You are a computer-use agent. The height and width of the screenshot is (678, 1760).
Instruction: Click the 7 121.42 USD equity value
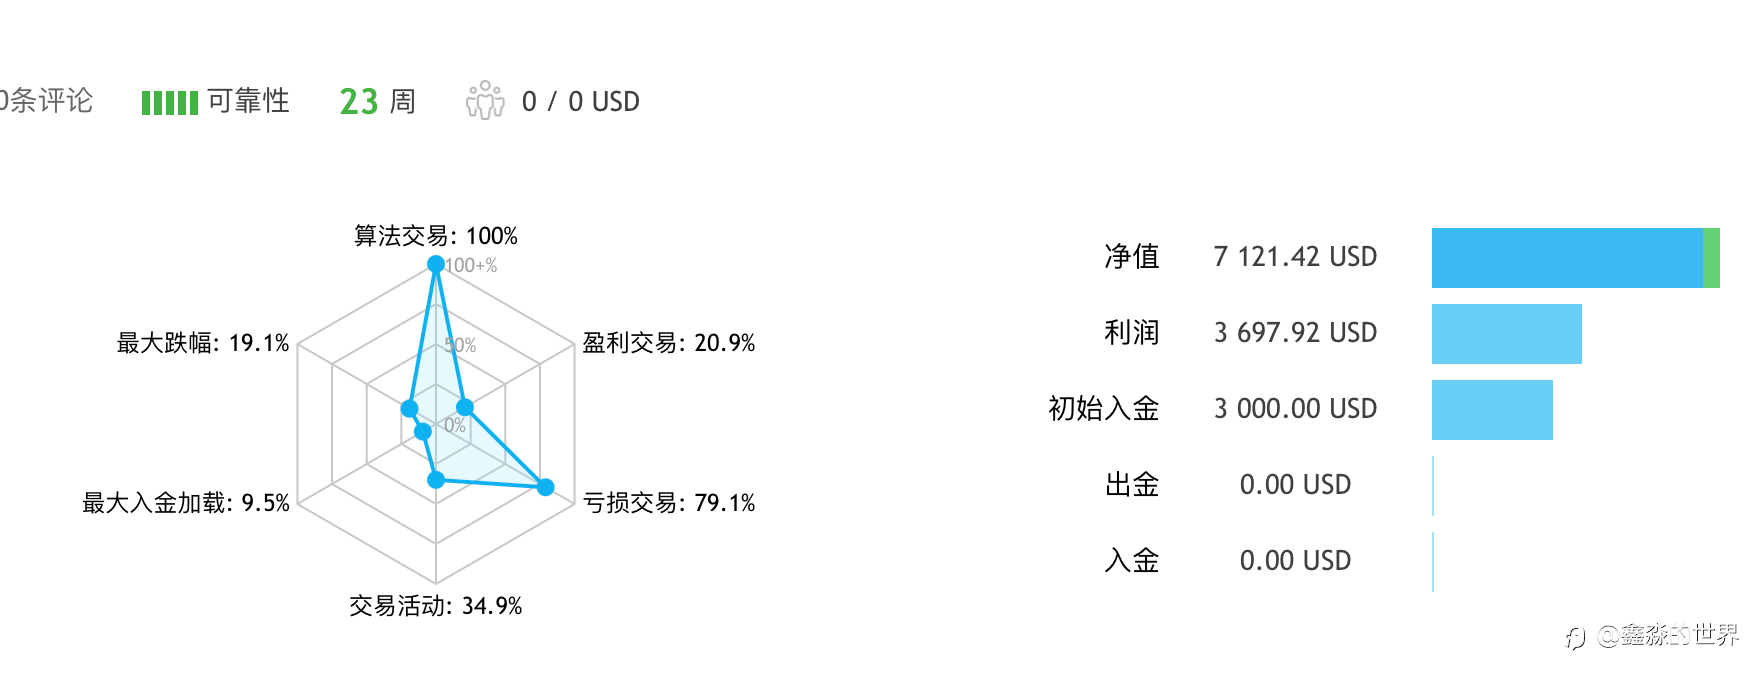tap(1295, 257)
